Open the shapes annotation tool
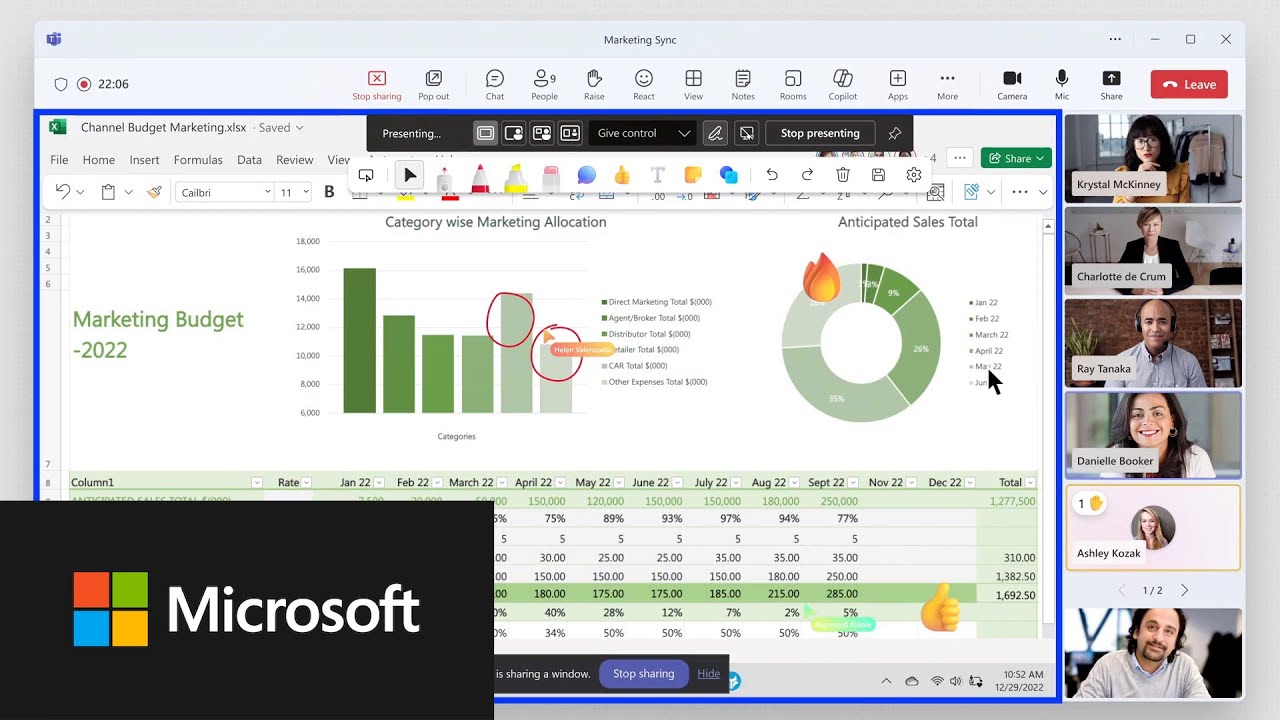Image resolution: width=1280 pixels, height=720 pixels. (x=729, y=176)
